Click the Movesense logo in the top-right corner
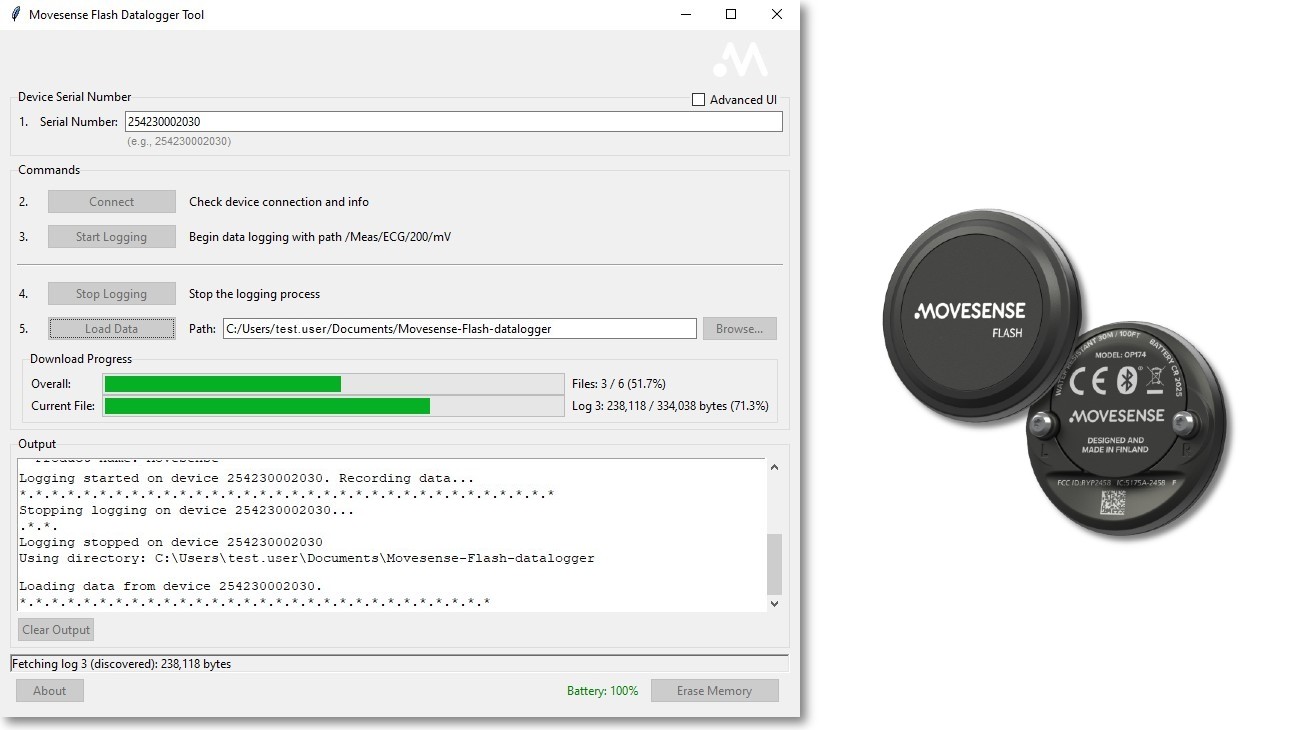Screen dimensions: 1298x730 (740, 60)
